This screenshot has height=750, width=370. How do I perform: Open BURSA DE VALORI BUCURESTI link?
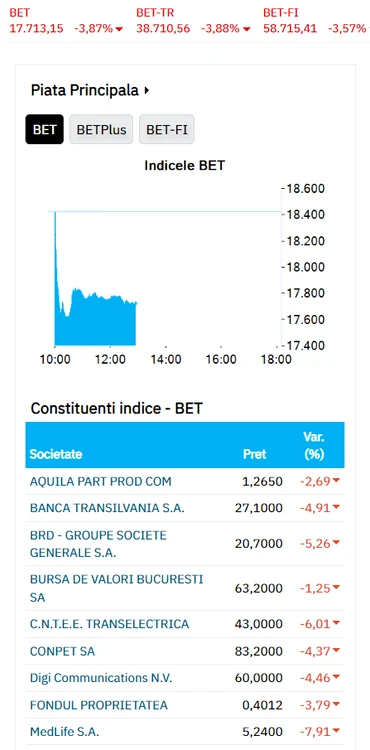(x=117, y=588)
